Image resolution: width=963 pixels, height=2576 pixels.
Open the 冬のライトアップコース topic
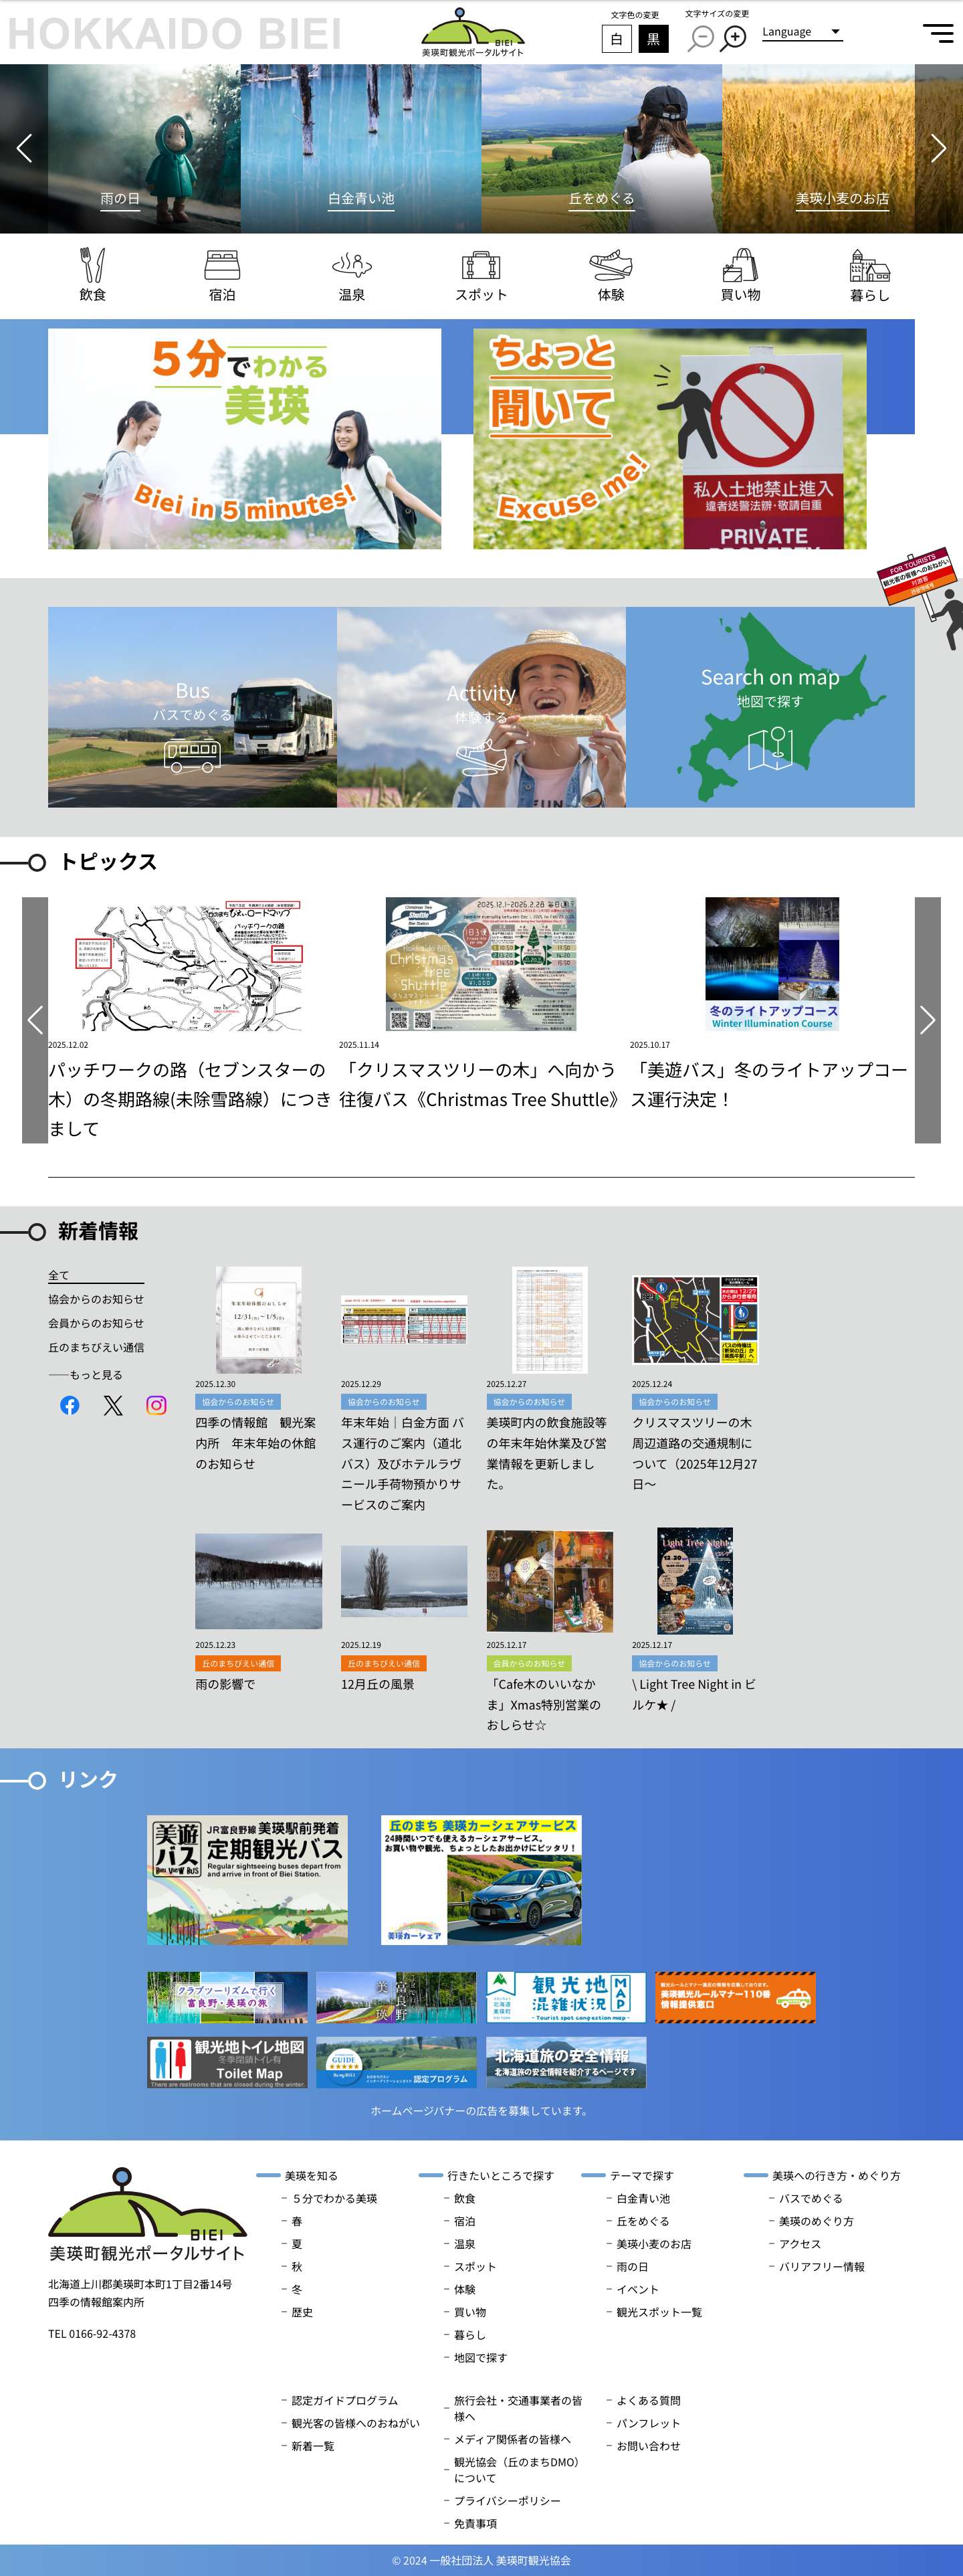[771, 1003]
